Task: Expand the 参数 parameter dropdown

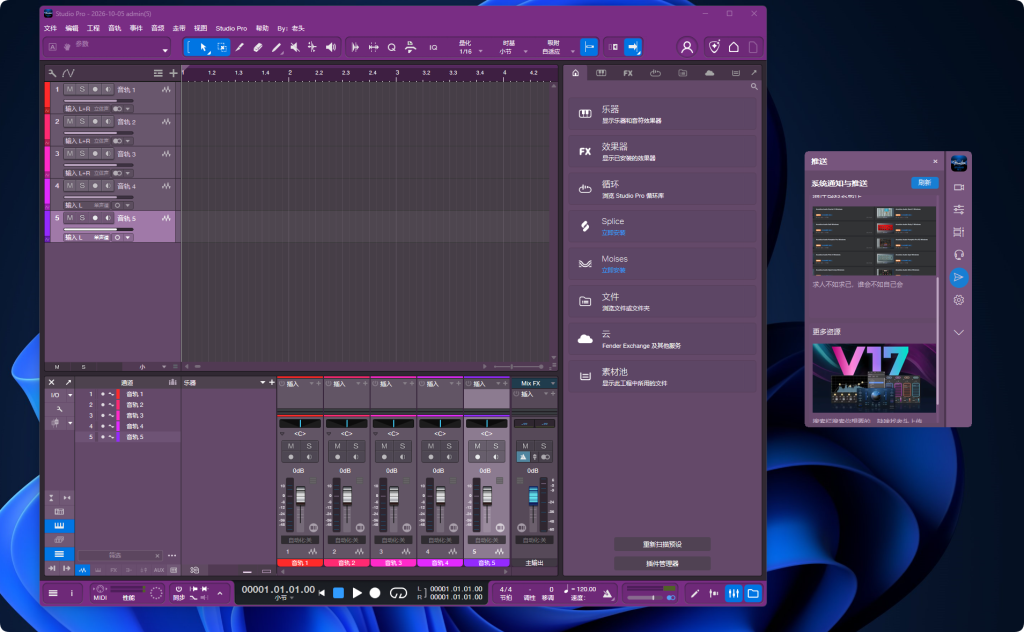Action: click(165, 50)
